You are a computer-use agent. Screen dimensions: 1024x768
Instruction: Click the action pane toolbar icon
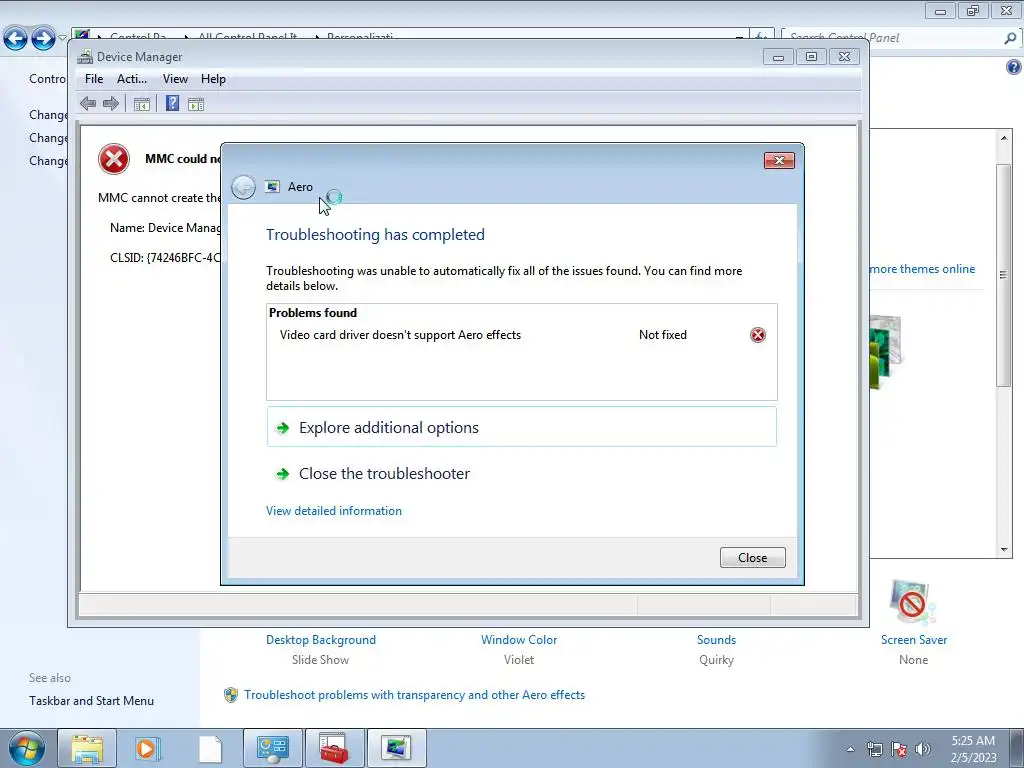tap(196, 104)
